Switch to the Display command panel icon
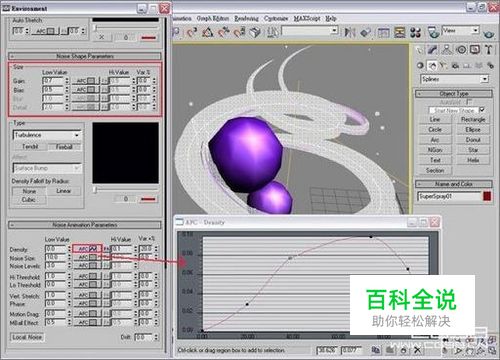The height and width of the screenshot is (360, 500). [x=475, y=50]
